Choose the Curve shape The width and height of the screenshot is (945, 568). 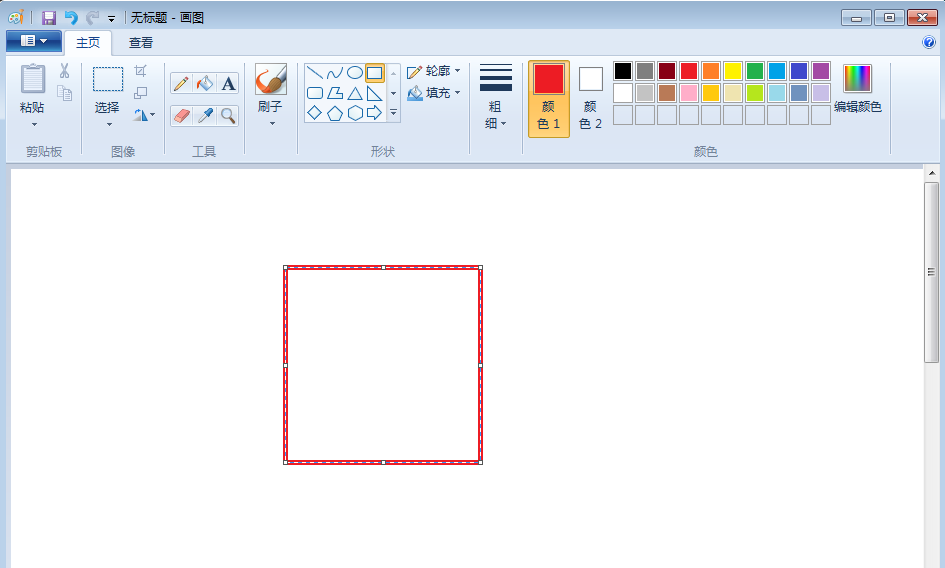click(x=334, y=74)
